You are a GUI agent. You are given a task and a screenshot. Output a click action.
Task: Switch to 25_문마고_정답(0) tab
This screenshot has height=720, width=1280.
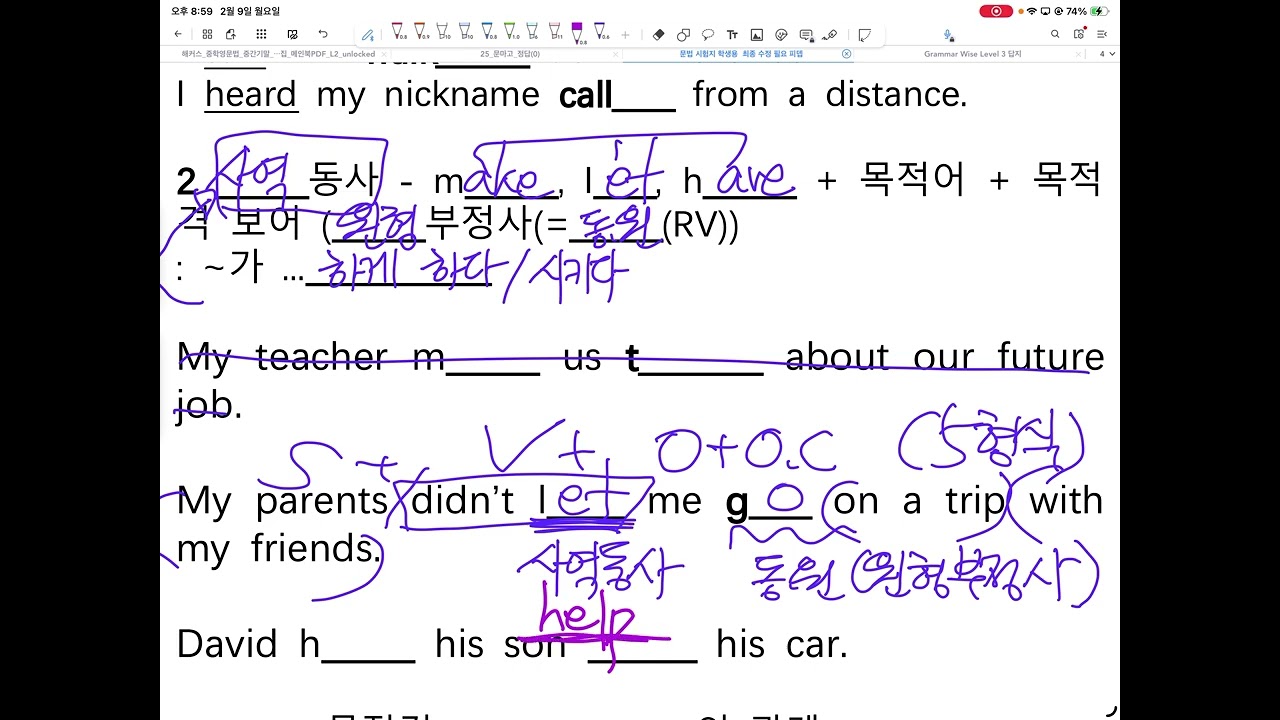coord(510,54)
